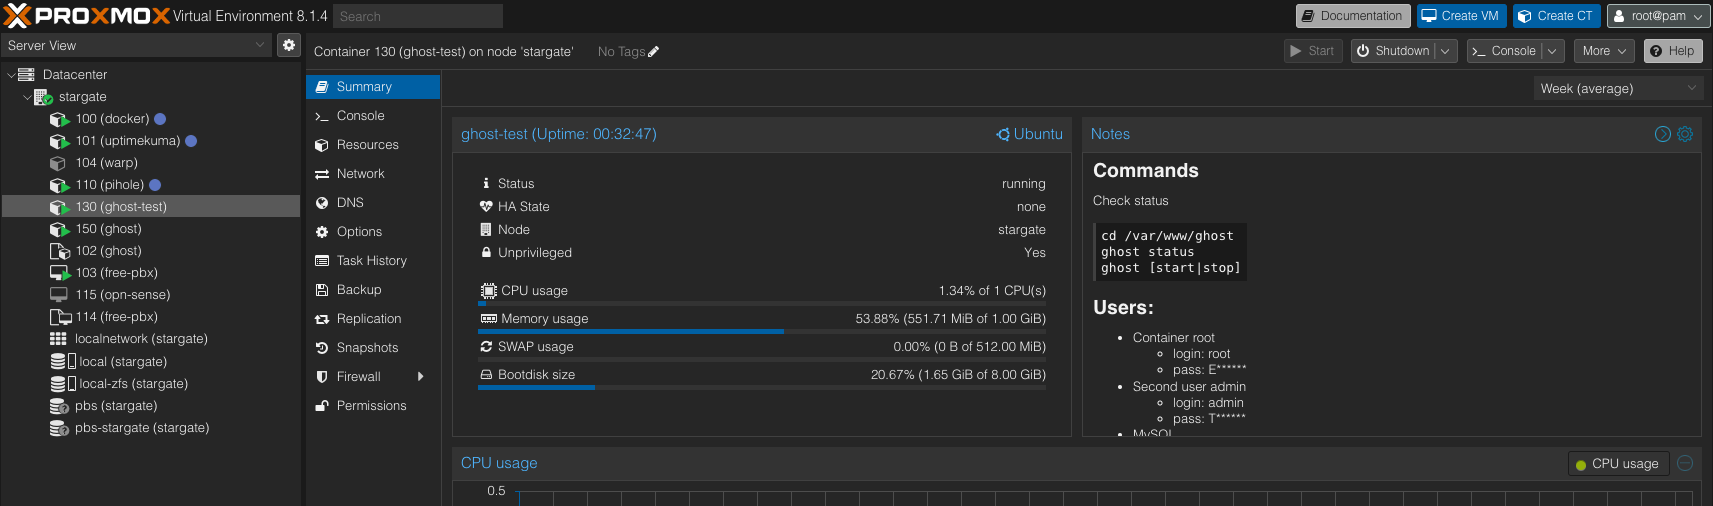This screenshot has height=506, width=1713.
Task: Open the Backup section for this container
Action: pyautogui.click(x=358, y=290)
